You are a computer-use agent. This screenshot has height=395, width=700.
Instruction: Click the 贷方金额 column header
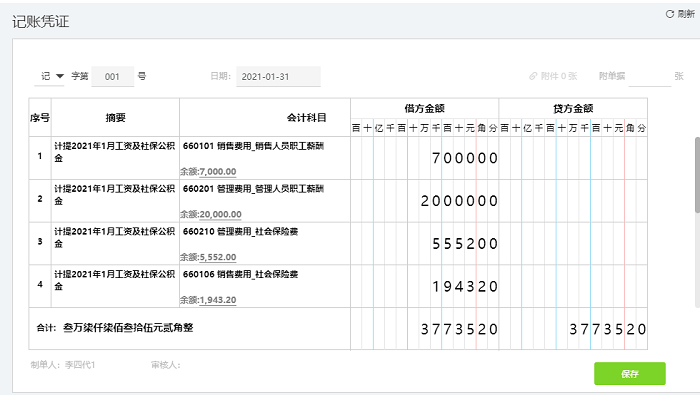click(x=573, y=108)
